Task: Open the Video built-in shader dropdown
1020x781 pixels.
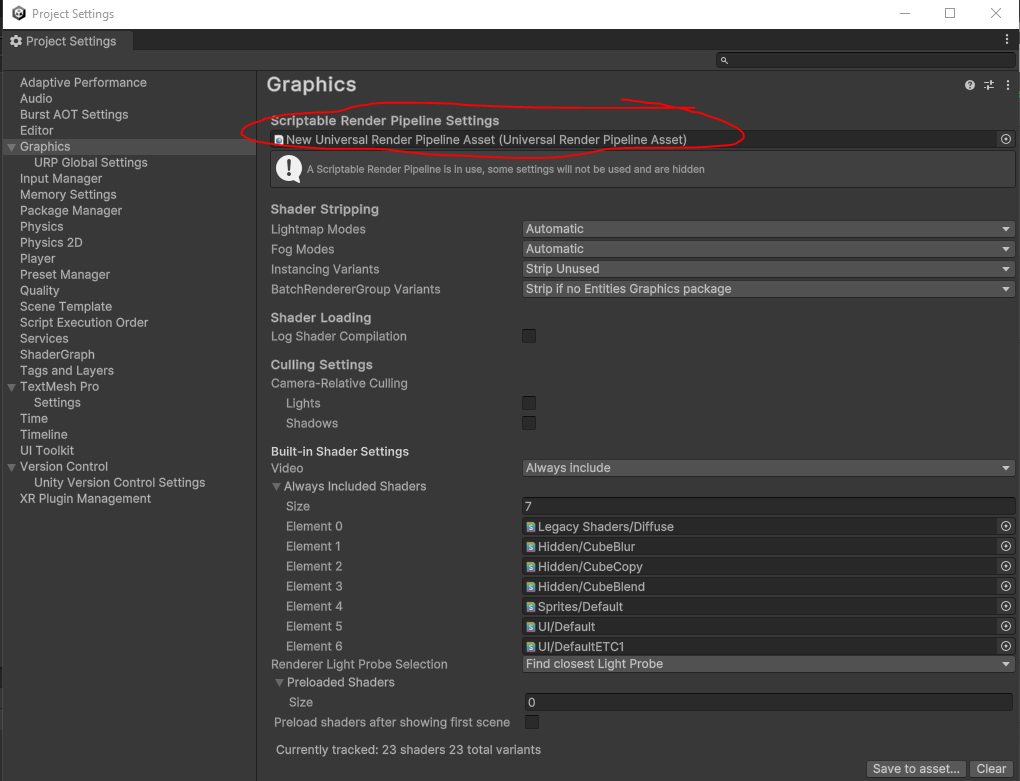Action: pos(768,467)
